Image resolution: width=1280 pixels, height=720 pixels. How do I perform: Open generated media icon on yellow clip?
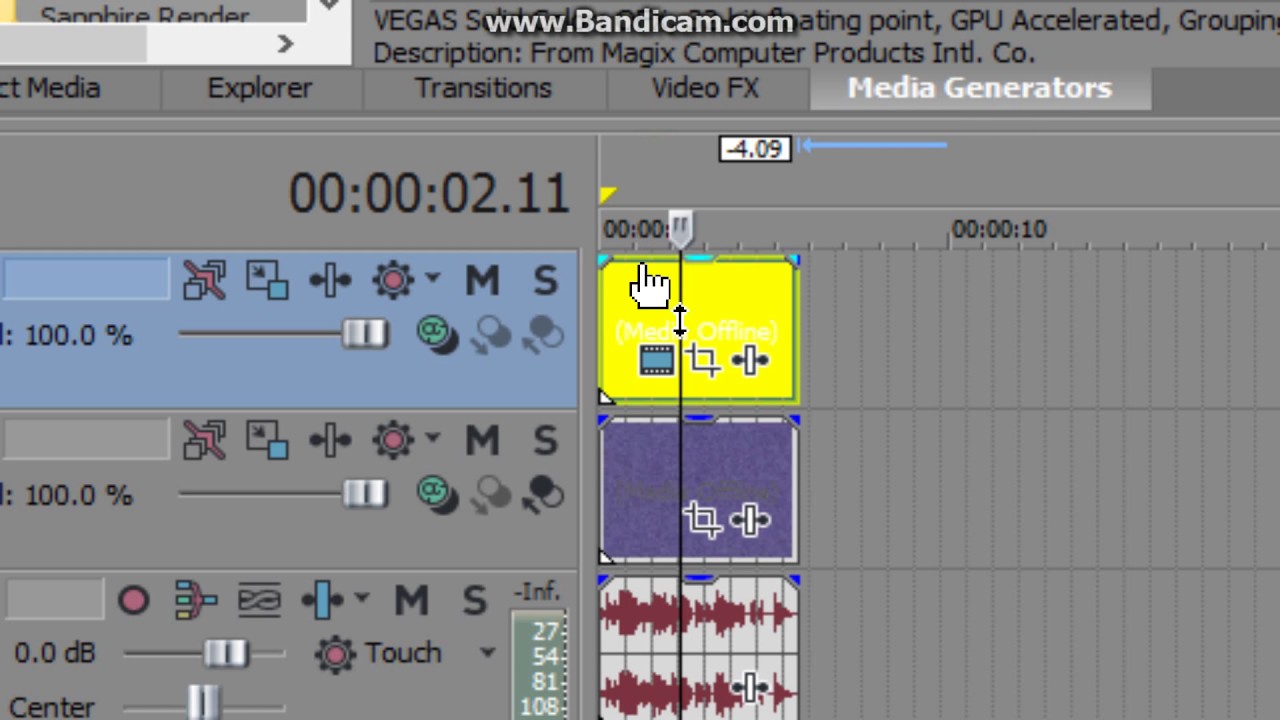click(656, 361)
